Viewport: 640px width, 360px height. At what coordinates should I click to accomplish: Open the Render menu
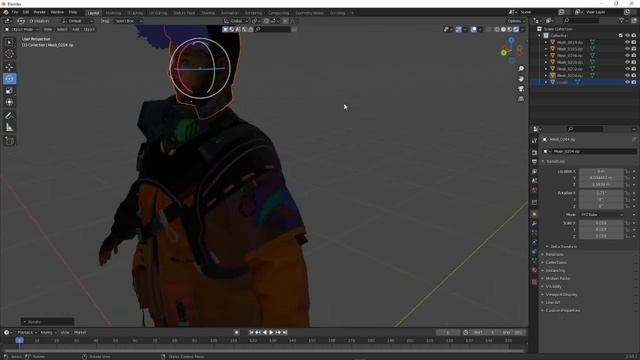click(x=40, y=12)
